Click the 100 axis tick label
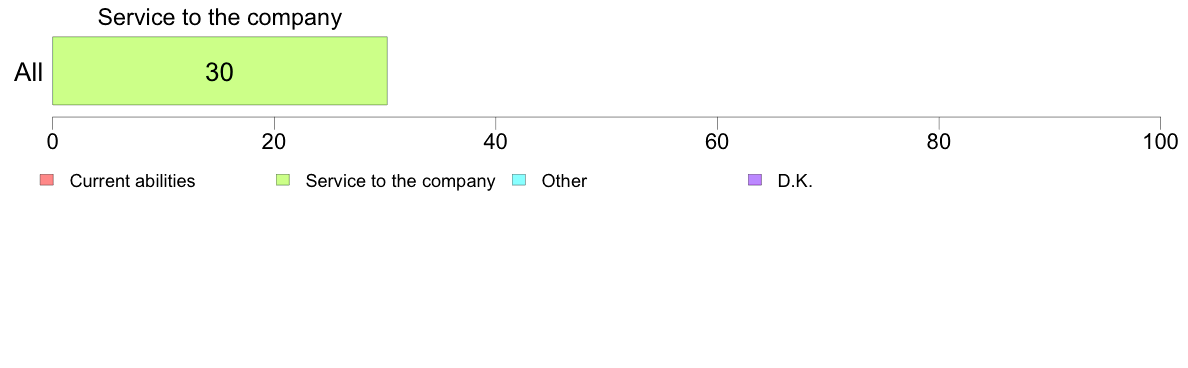The height and width of the screenshot is (368, 1188). (x=1160, y=142)
